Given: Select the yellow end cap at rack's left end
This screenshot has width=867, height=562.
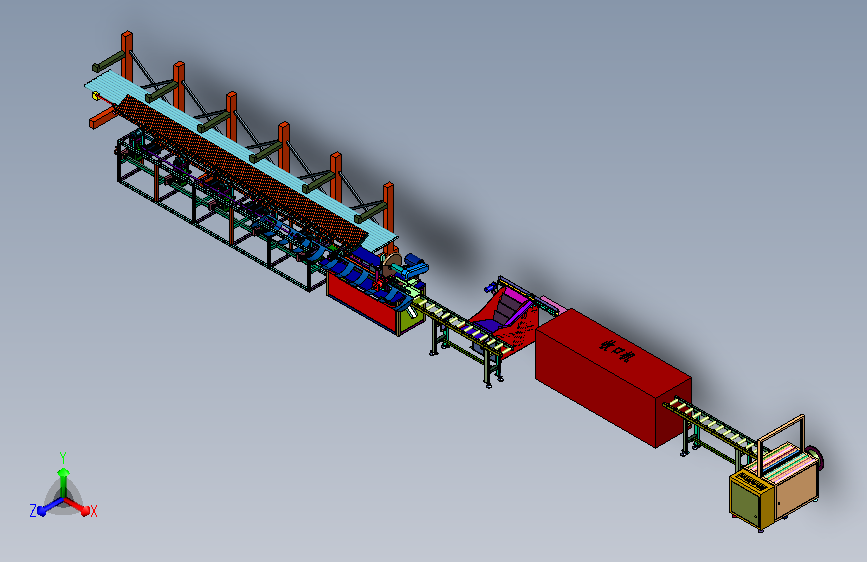Looking at the screenshot, I should [96, 96].
